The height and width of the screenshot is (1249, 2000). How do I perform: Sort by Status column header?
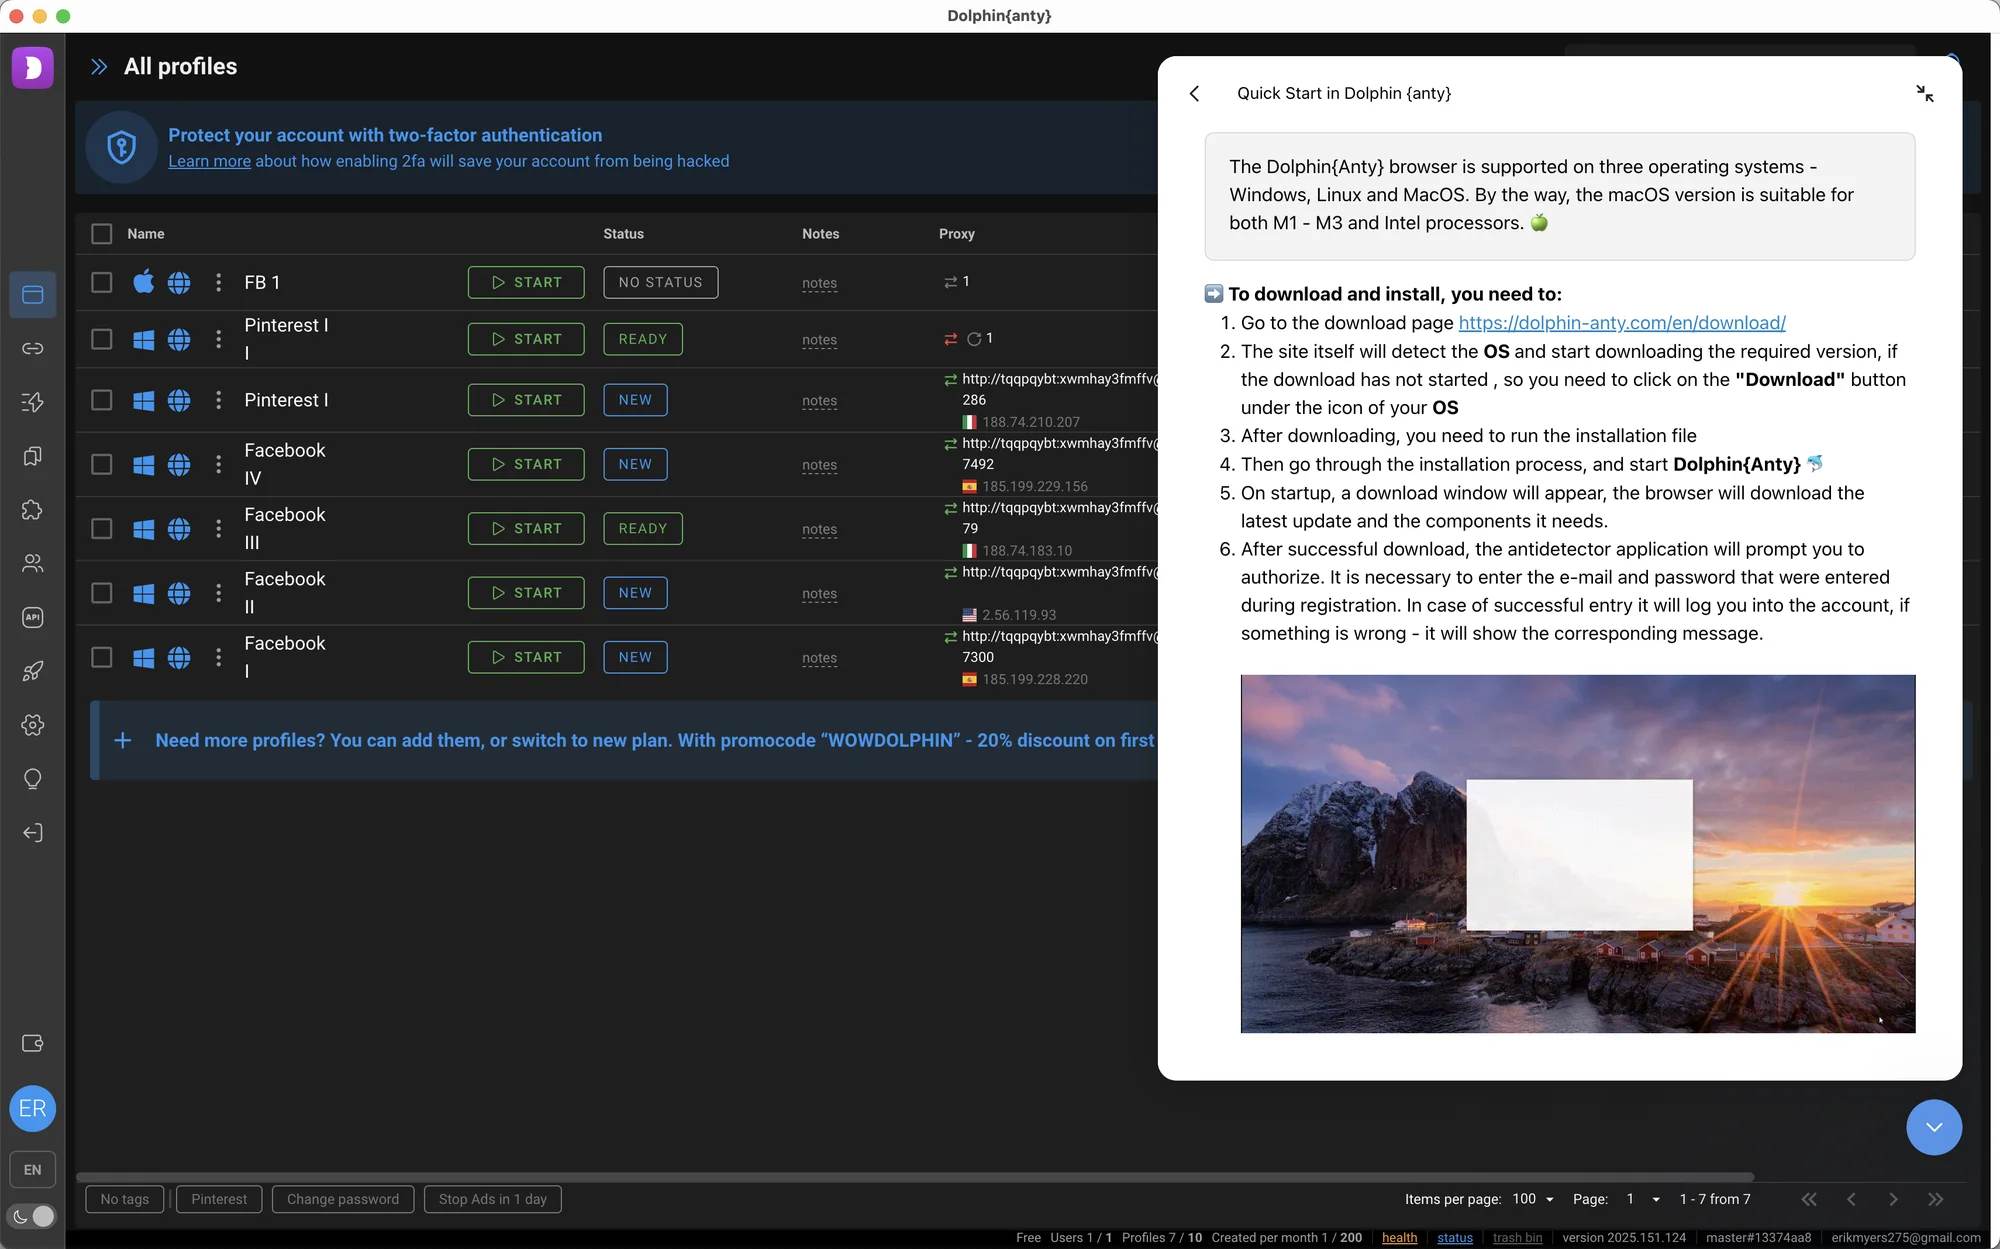[x=623, y=234]
